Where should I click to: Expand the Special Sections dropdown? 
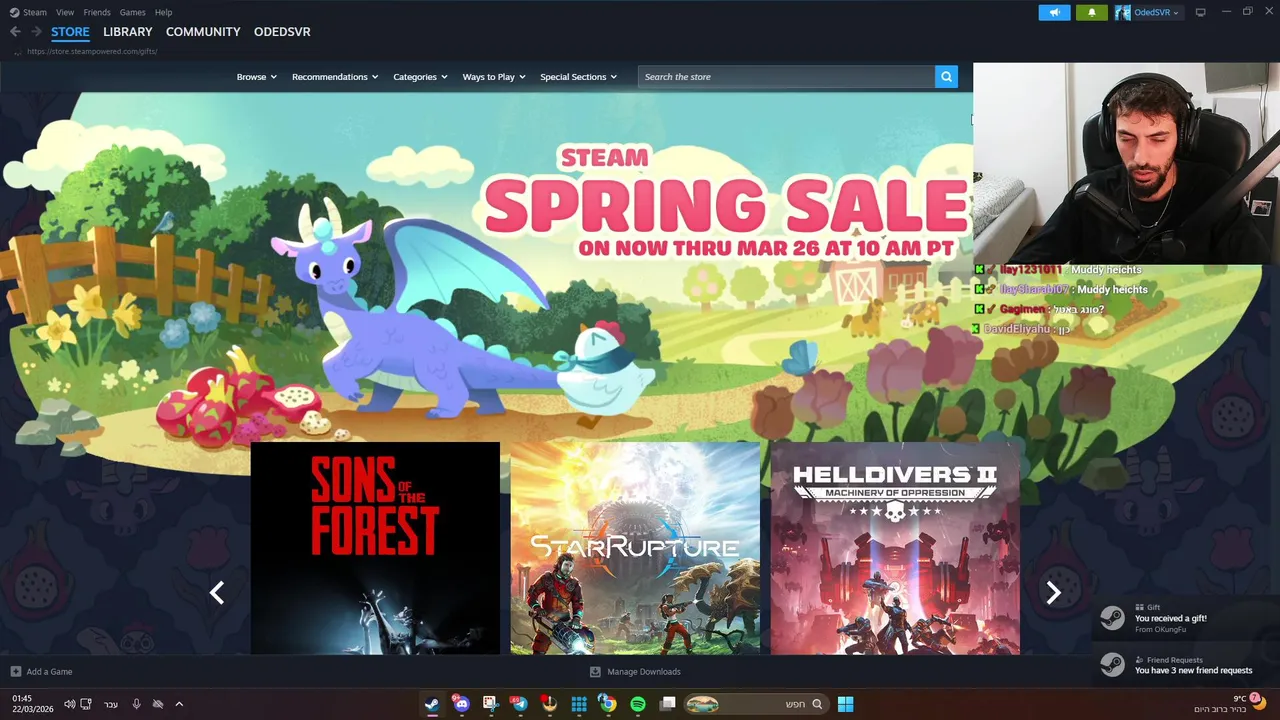click(578, 77)
